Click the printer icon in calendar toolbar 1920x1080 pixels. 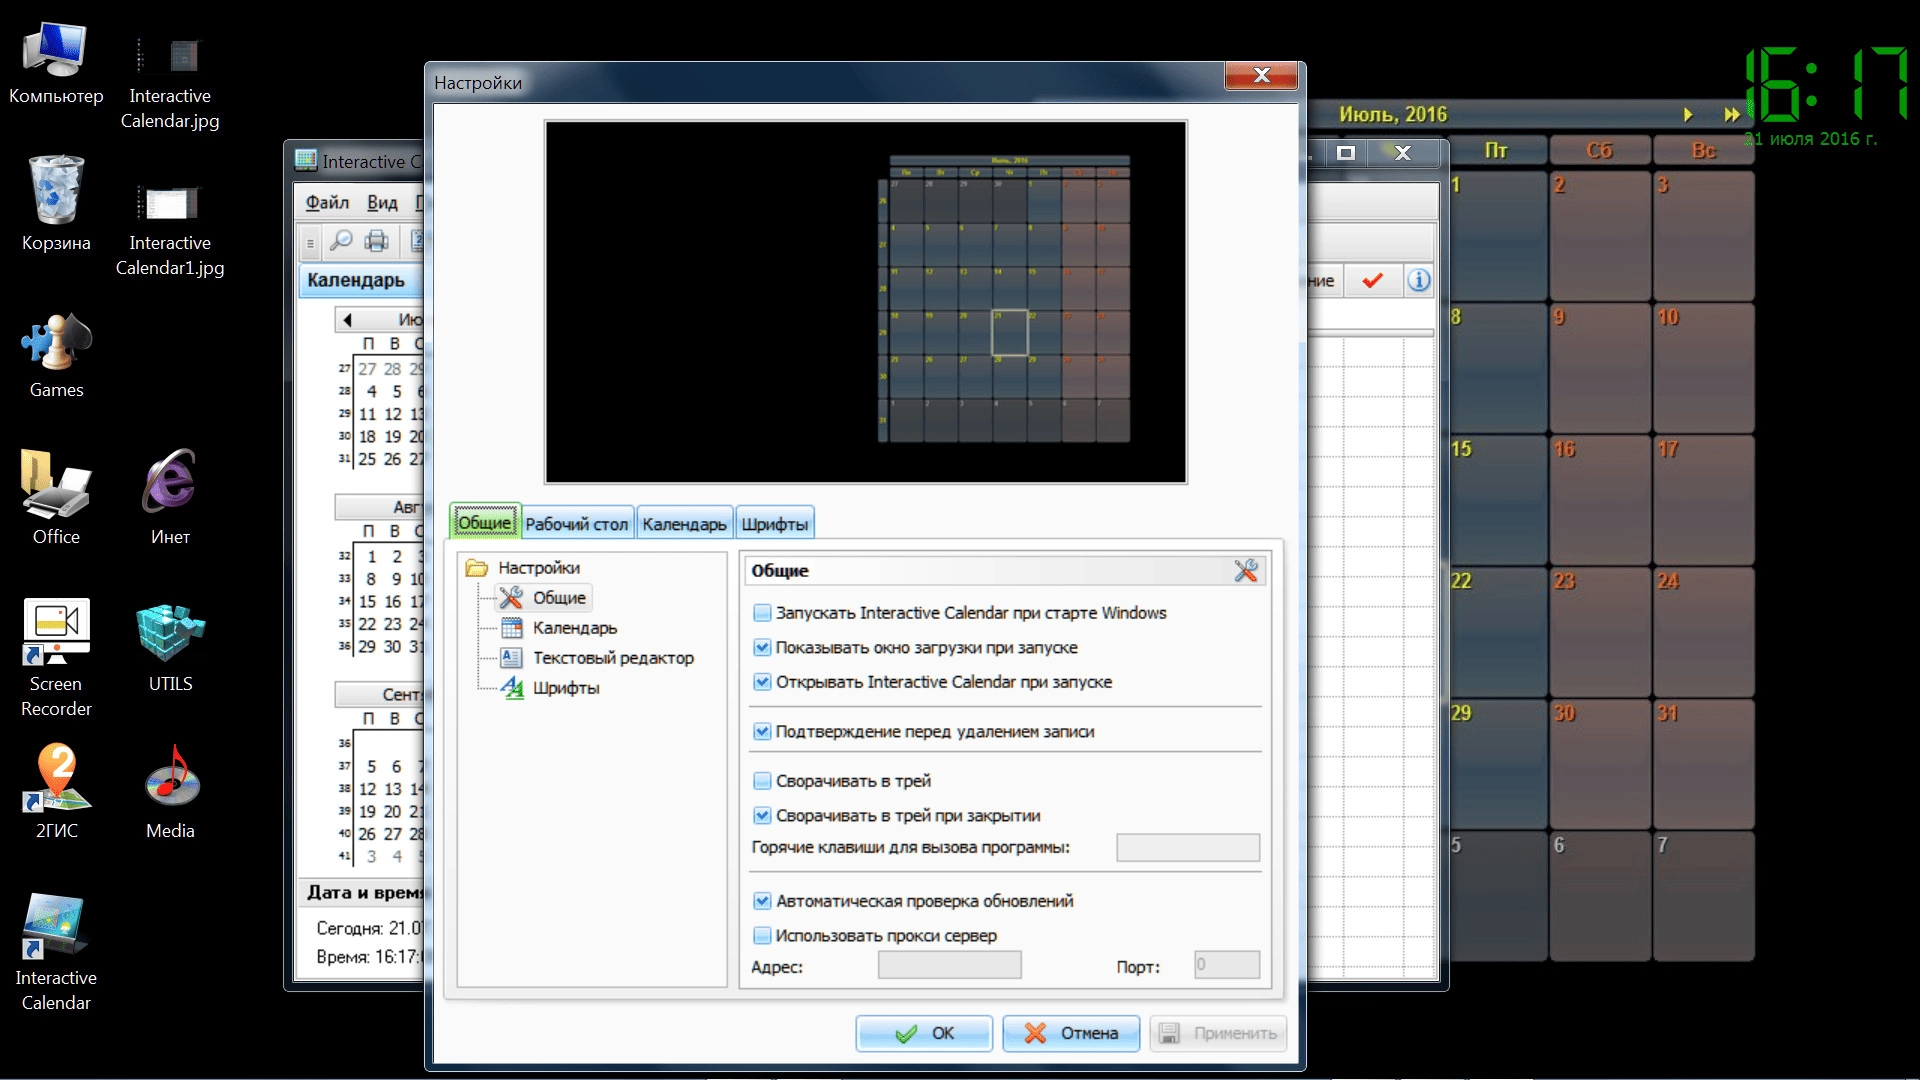click(377, 241)
